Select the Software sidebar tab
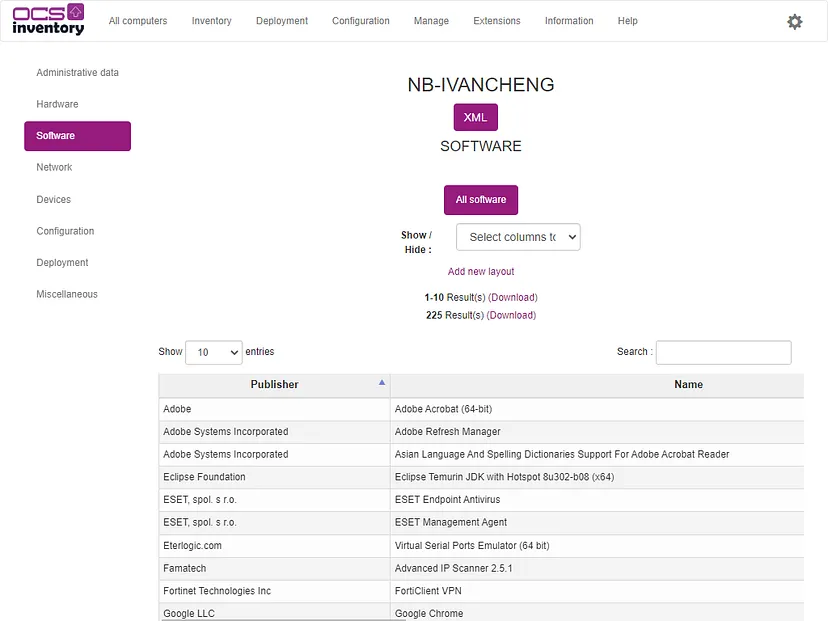The image size is (828, 621). (77, 136)
